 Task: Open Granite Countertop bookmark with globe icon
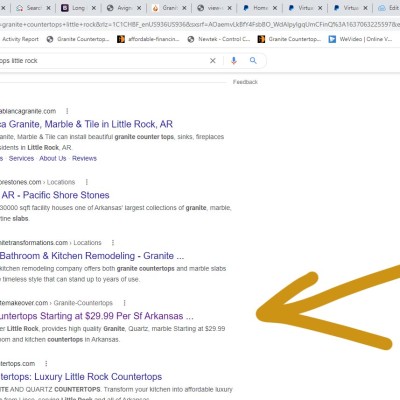pos(78,39)
